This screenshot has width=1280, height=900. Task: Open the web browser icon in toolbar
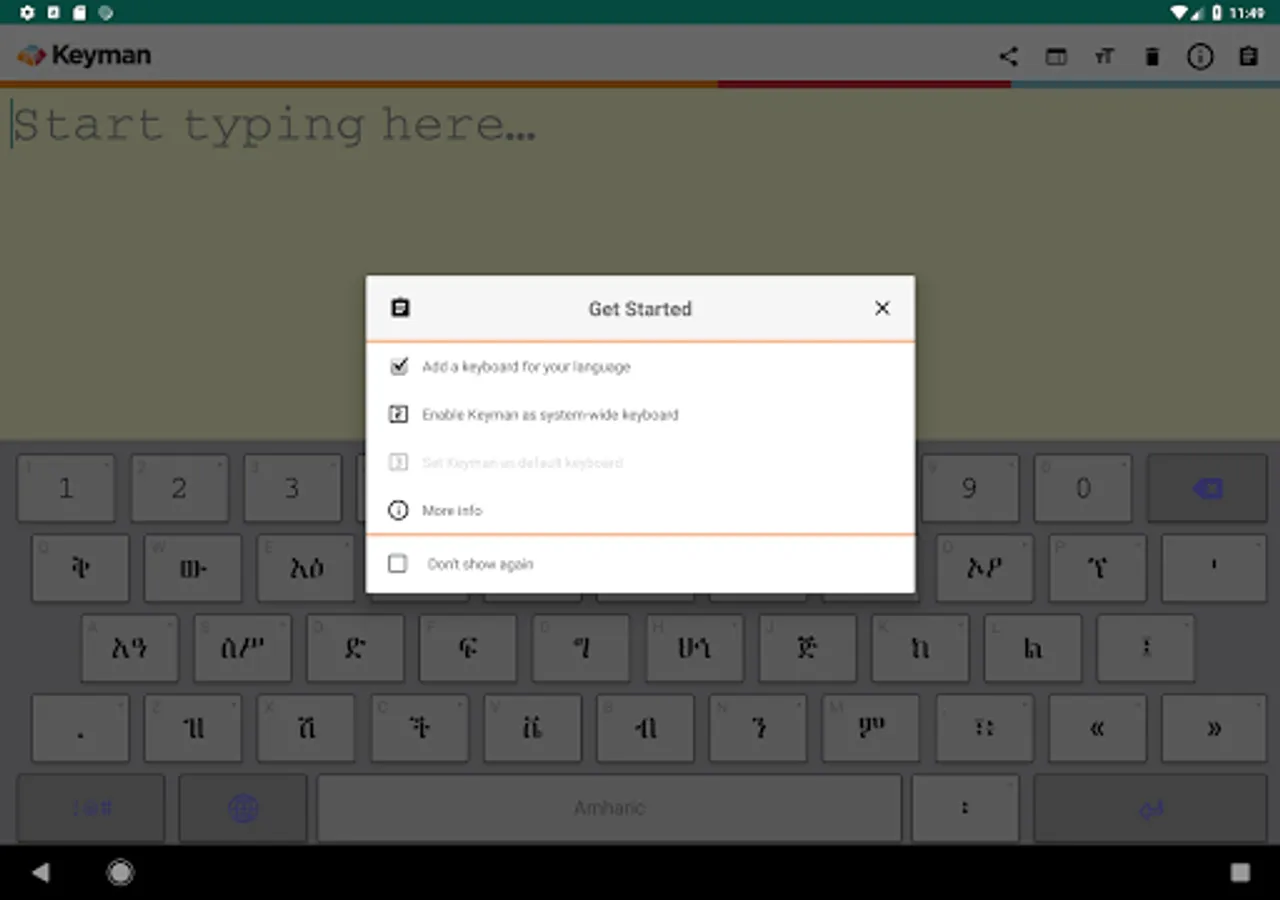pos(1056,57)
